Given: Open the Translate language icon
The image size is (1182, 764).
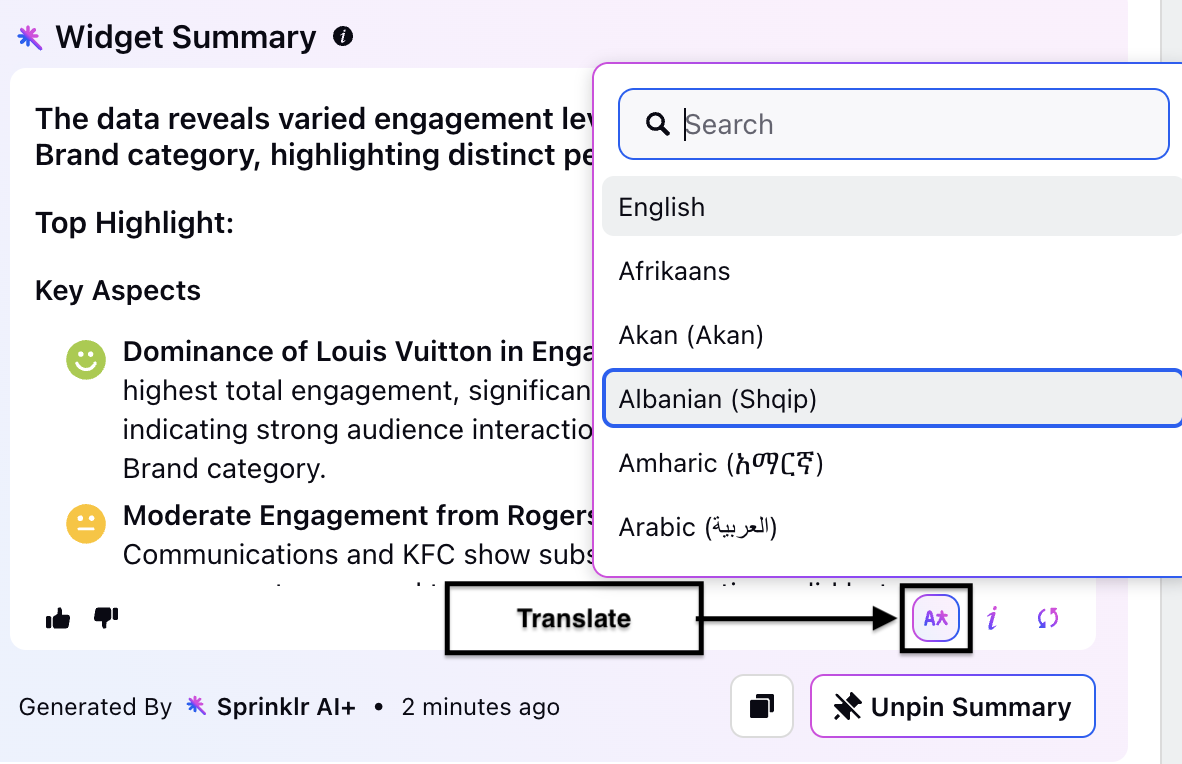Looking at the screenshot, I should 935,618.
